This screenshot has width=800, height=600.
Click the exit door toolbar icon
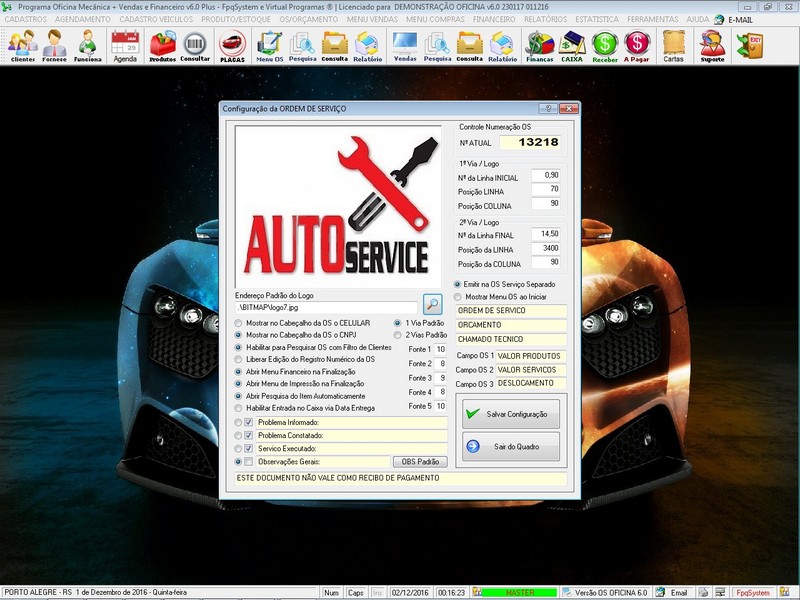coord(749,45)
